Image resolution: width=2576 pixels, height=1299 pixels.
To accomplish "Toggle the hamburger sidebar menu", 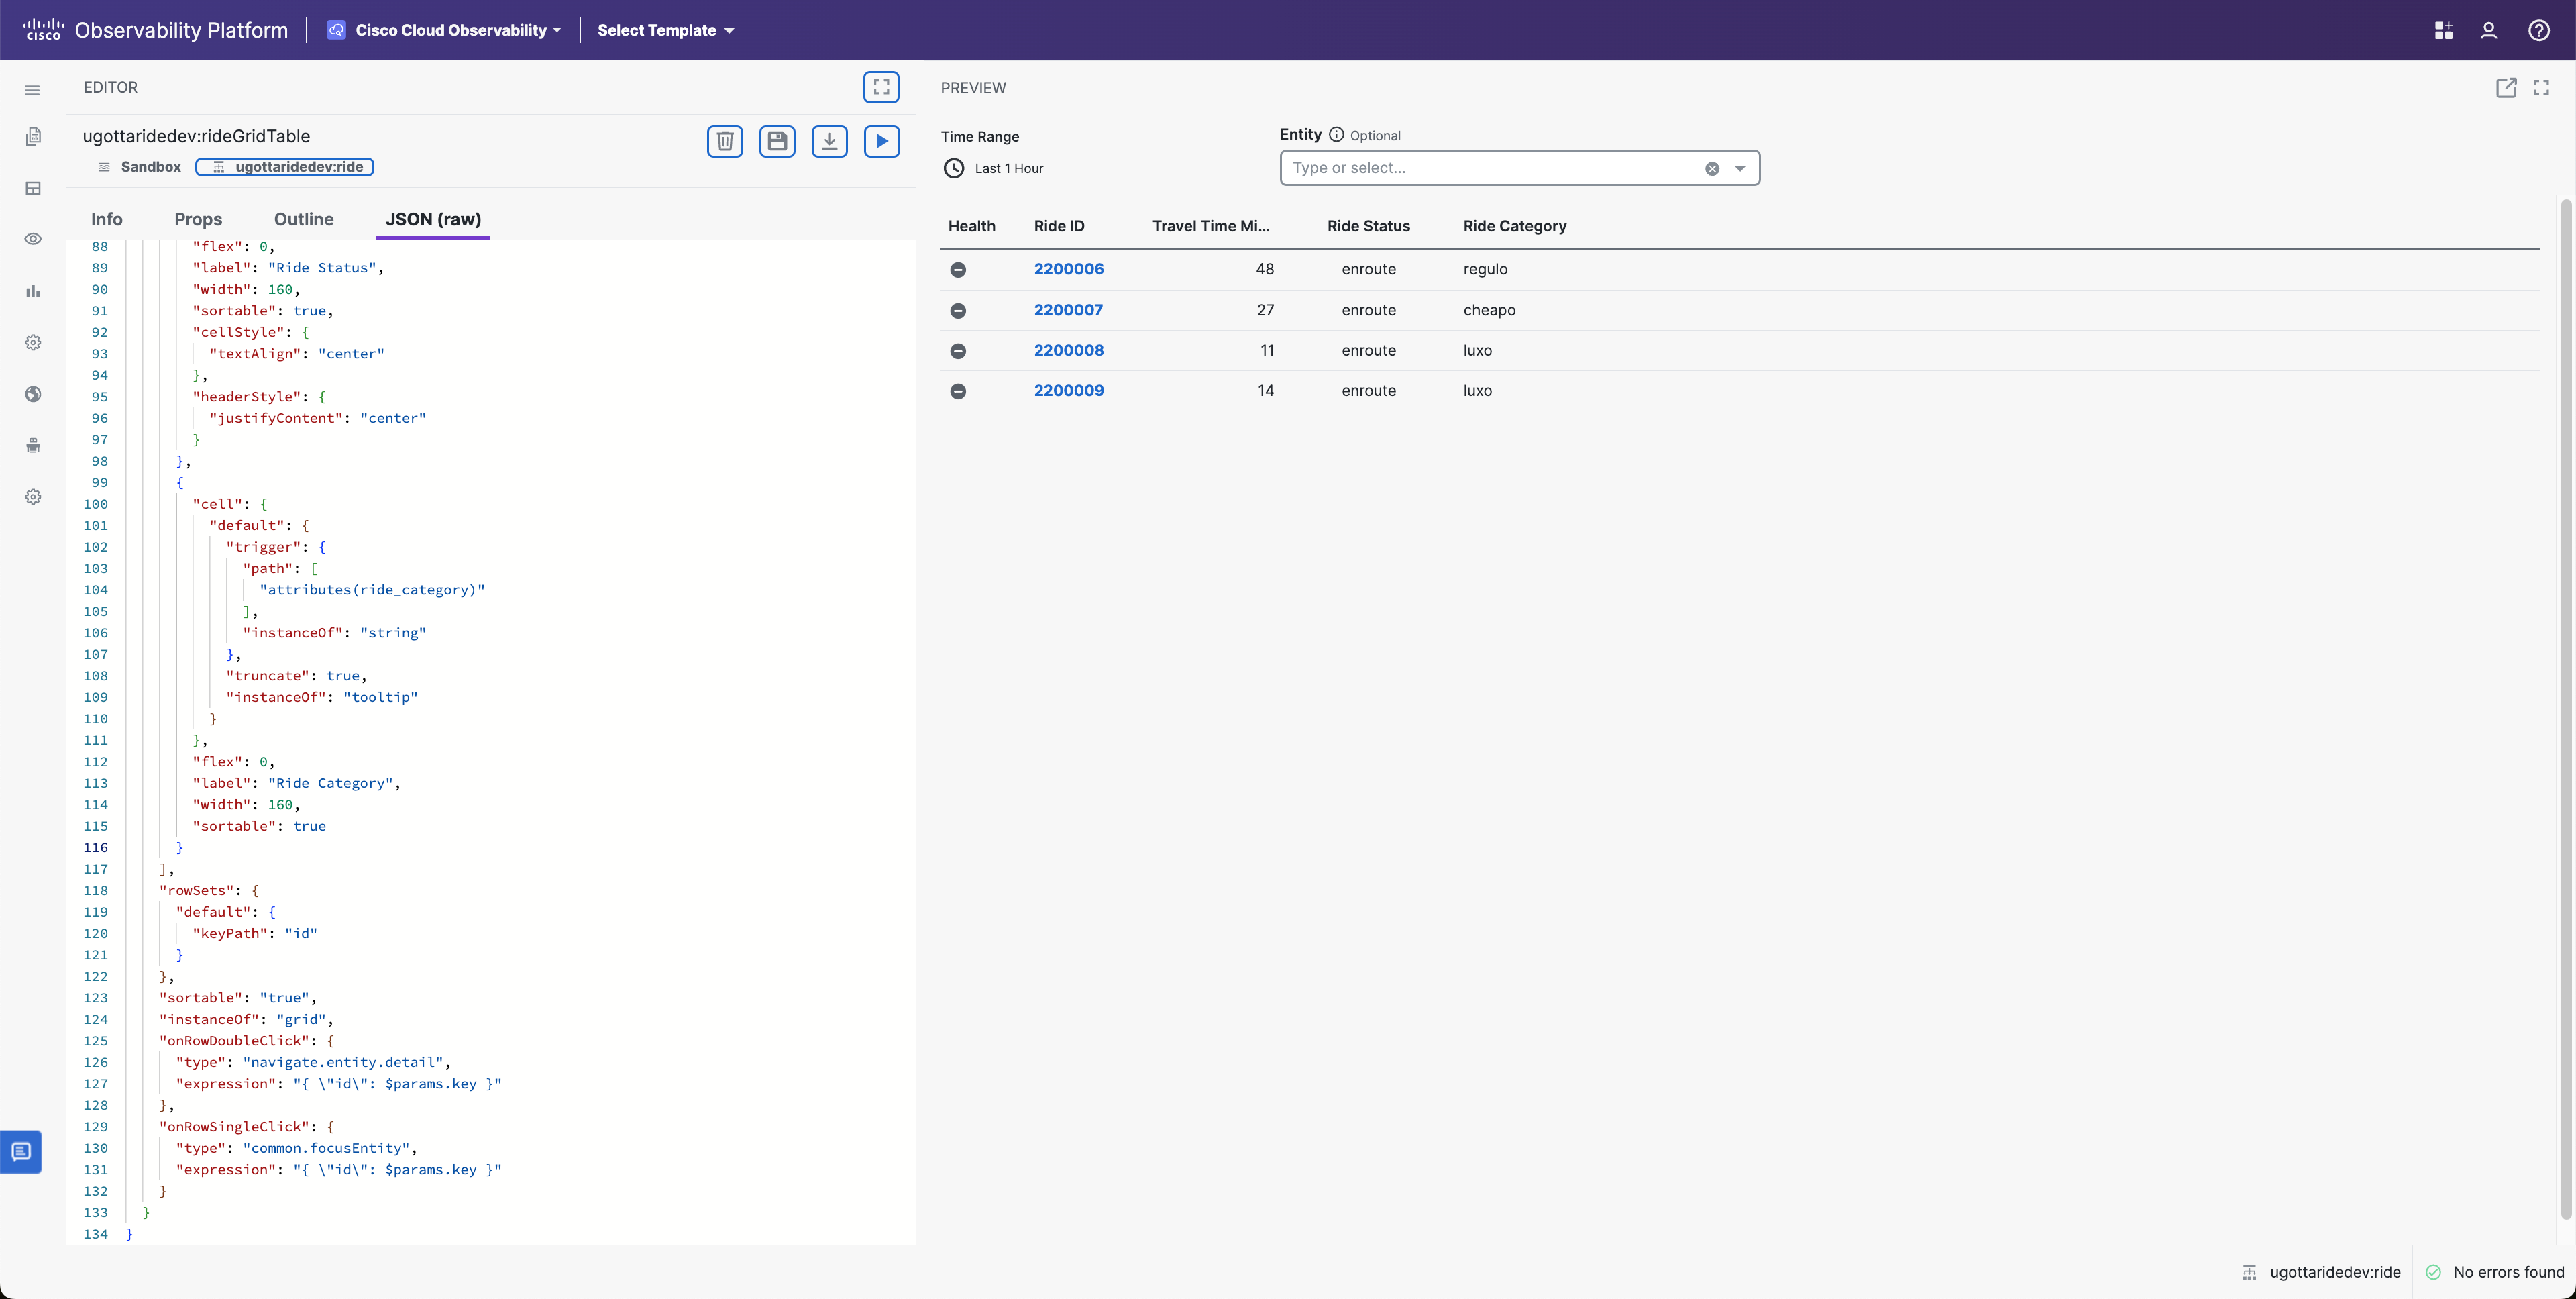I will (33, 90).
